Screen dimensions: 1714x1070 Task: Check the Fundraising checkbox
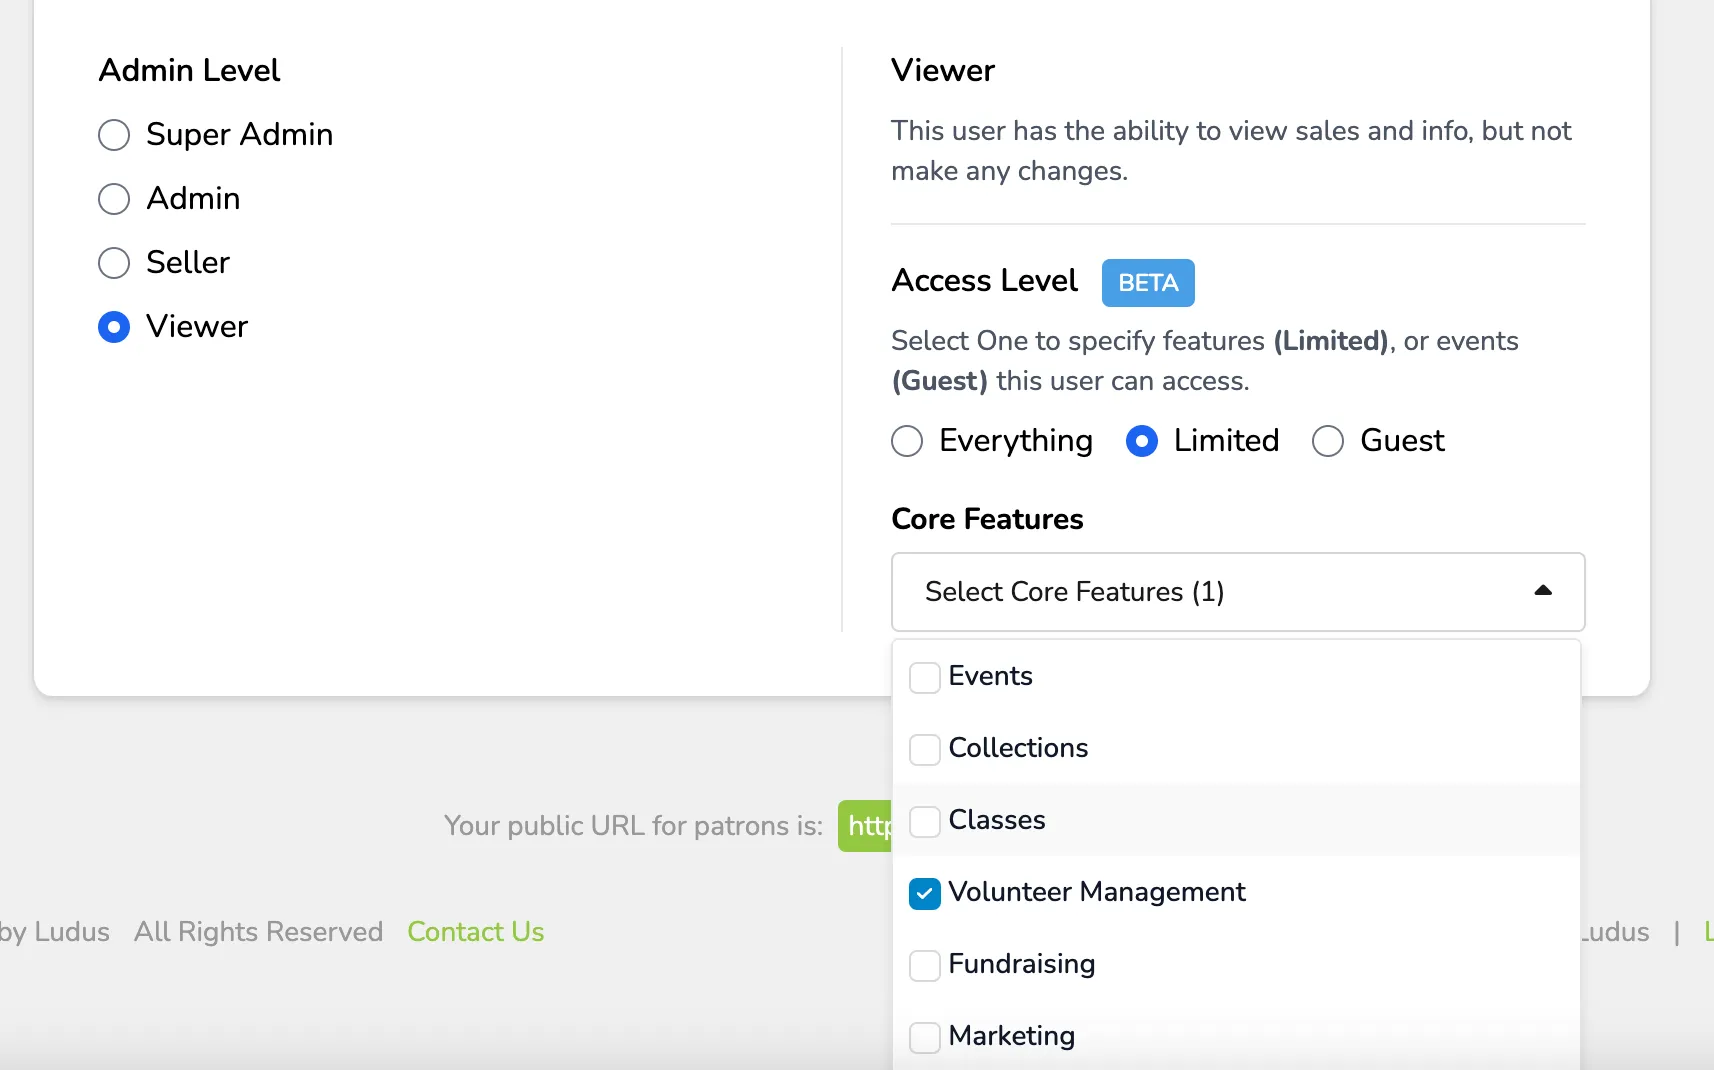click(925, 965)
